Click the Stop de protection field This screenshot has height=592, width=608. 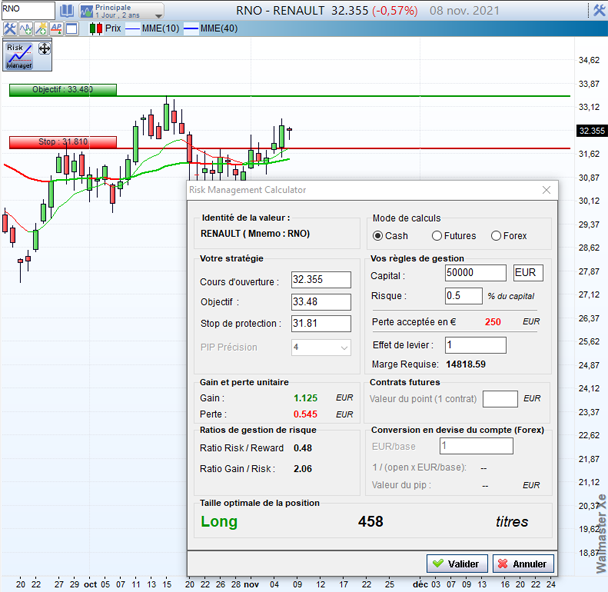coord(321,323)
